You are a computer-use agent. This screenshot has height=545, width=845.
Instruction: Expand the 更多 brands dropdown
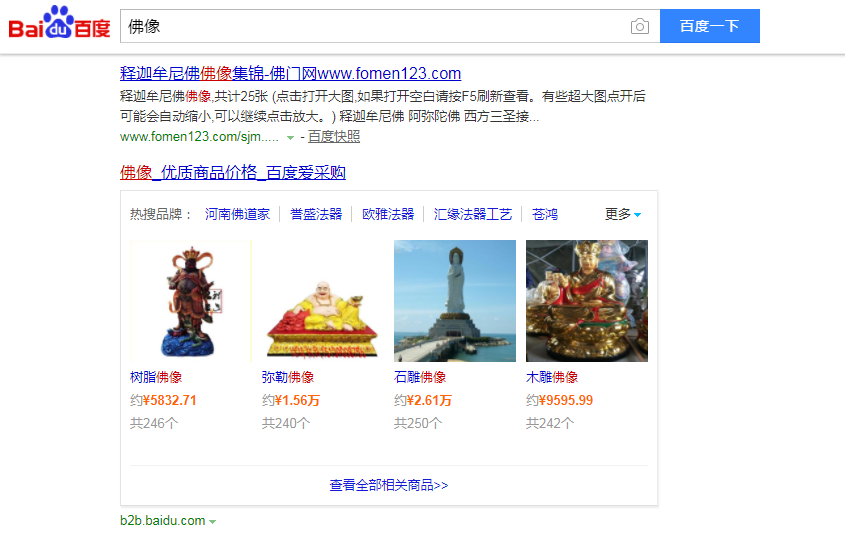pyautogui.click(x=623, y=215)
